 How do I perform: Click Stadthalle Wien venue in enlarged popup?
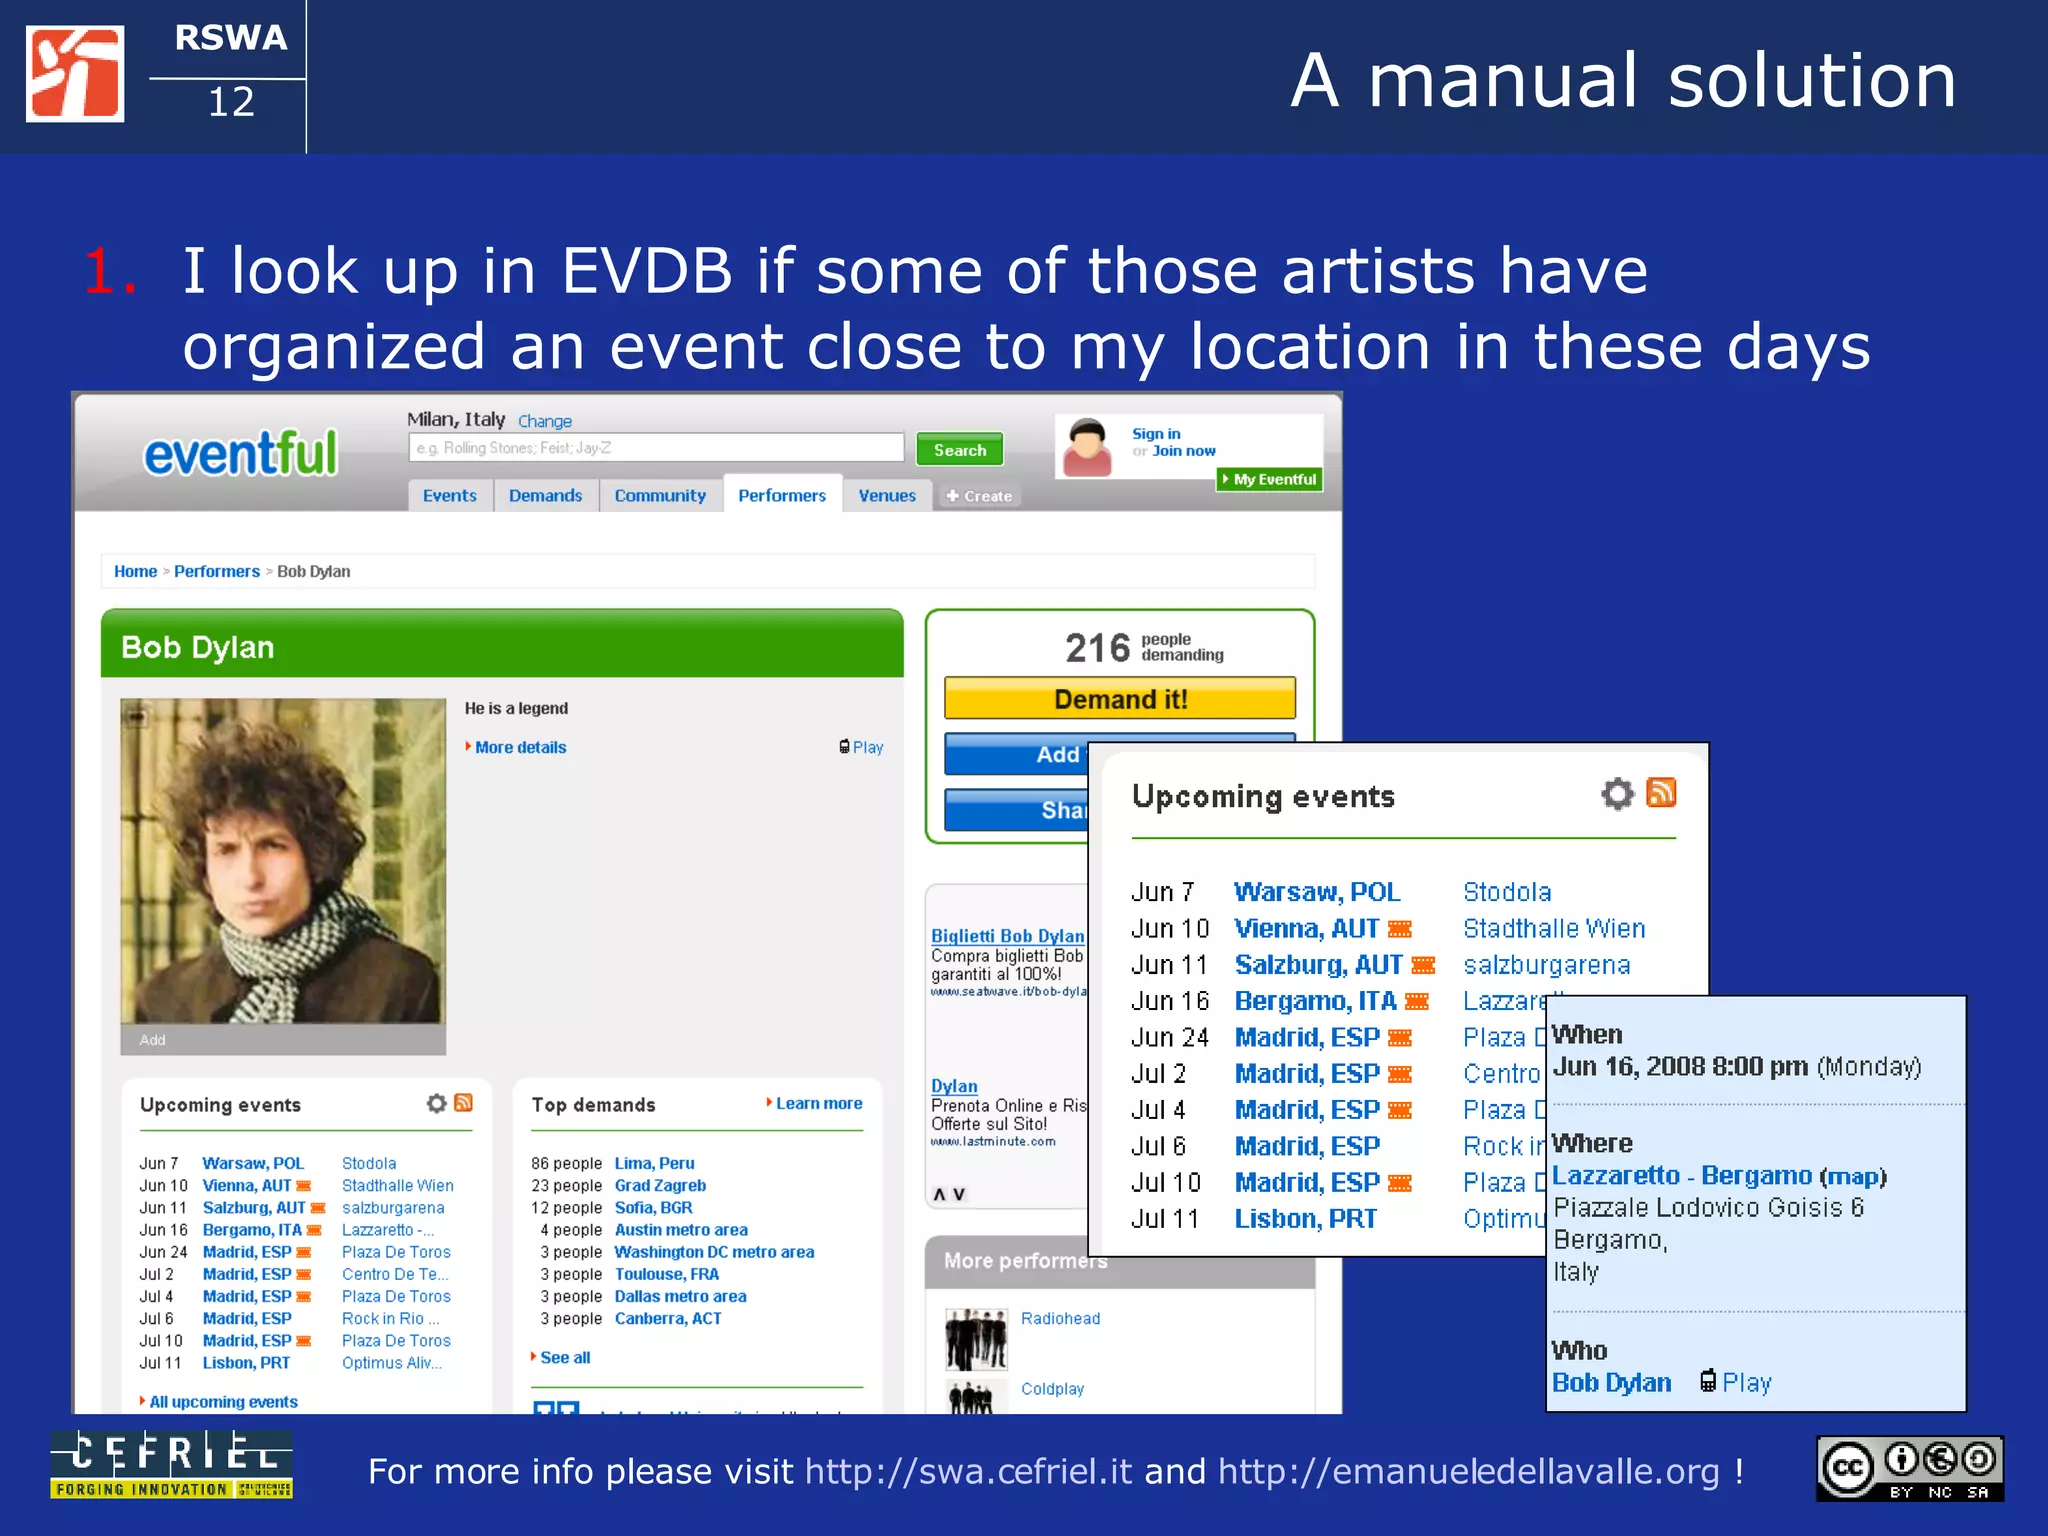pos(1554,929)
